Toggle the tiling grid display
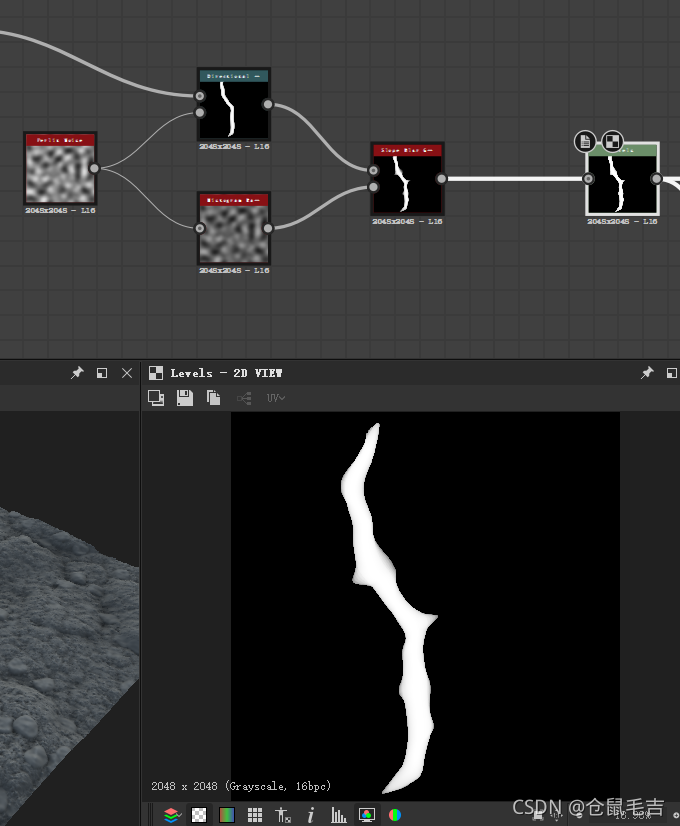This screenshot has height=826, width=680. (x=255, y=815)
